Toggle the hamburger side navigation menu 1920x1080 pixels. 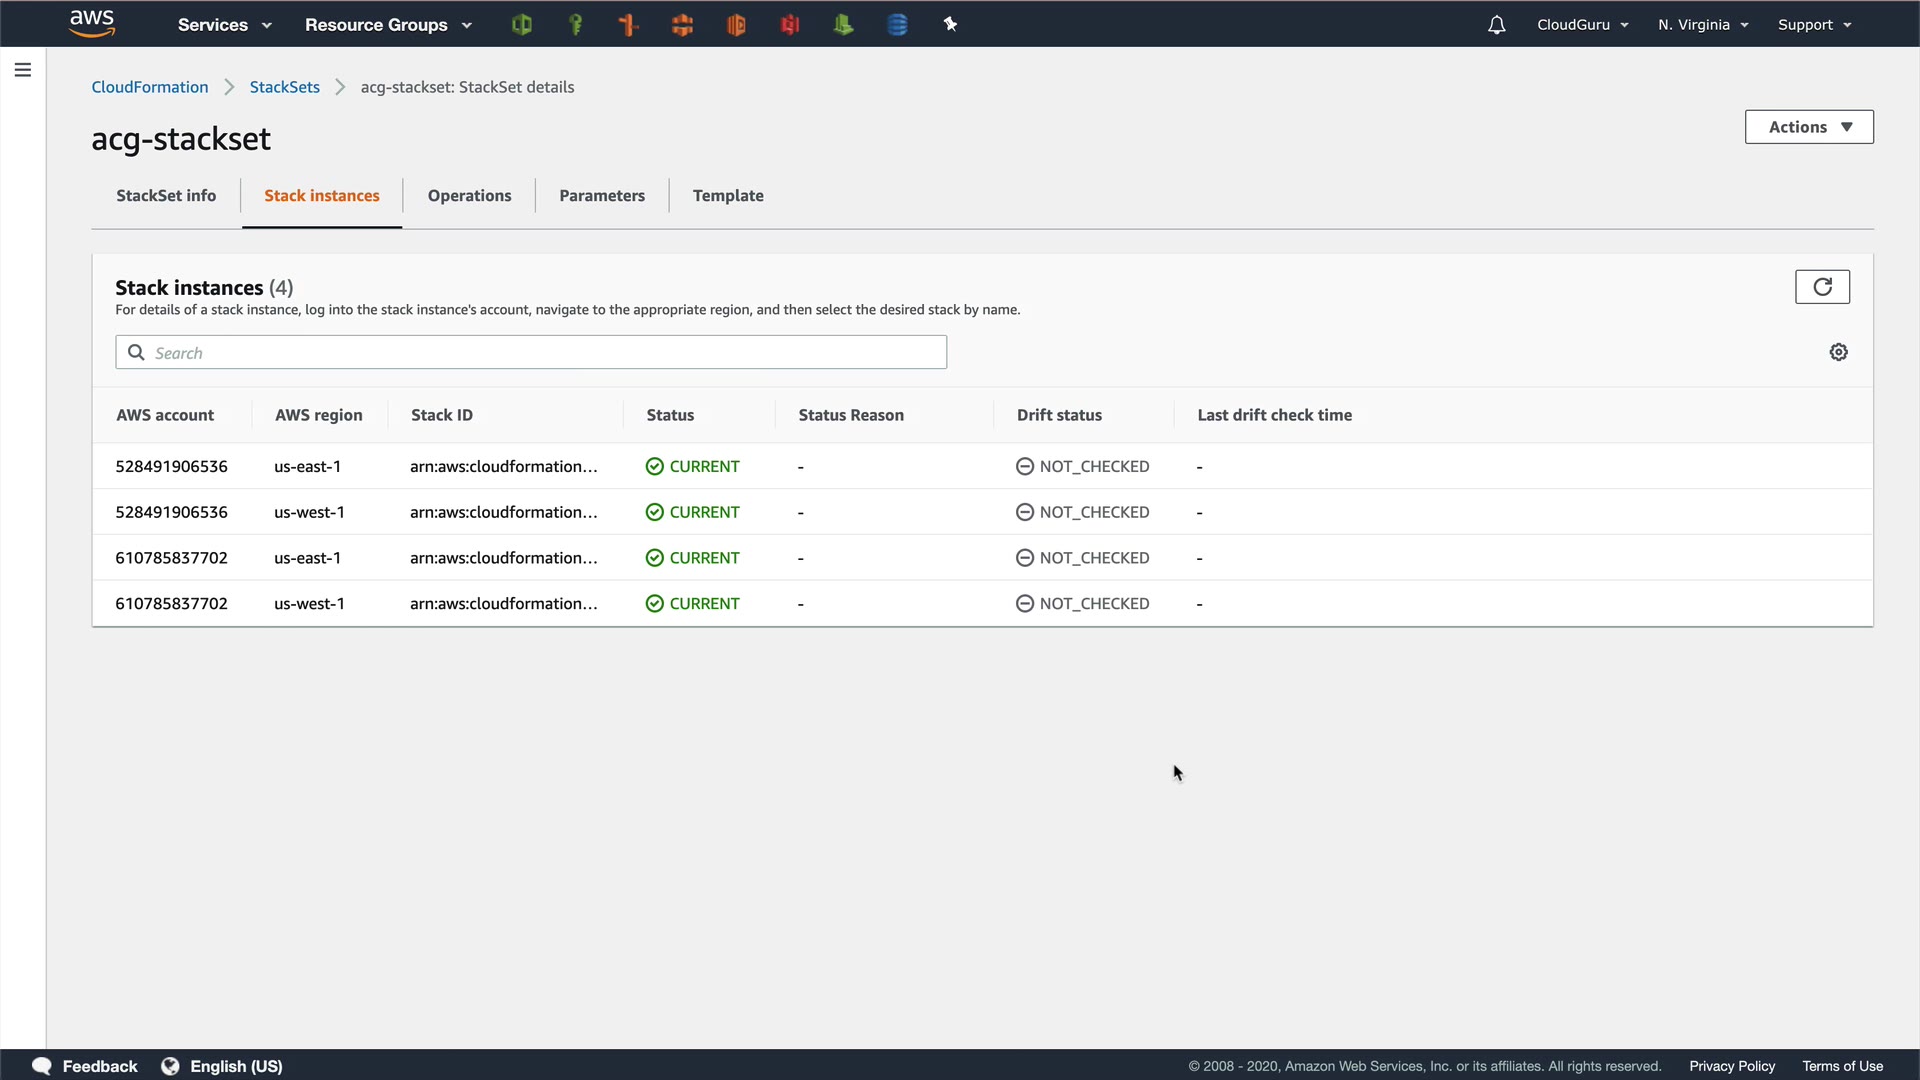pyautogui.click(x=23, y=70)
